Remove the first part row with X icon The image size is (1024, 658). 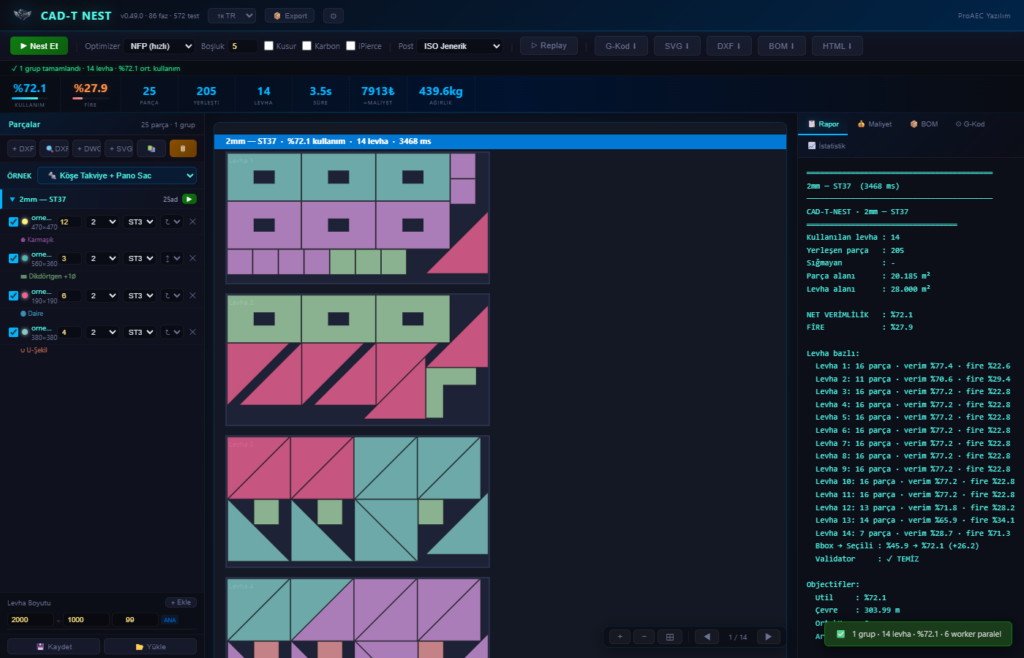tap(193, 222)
